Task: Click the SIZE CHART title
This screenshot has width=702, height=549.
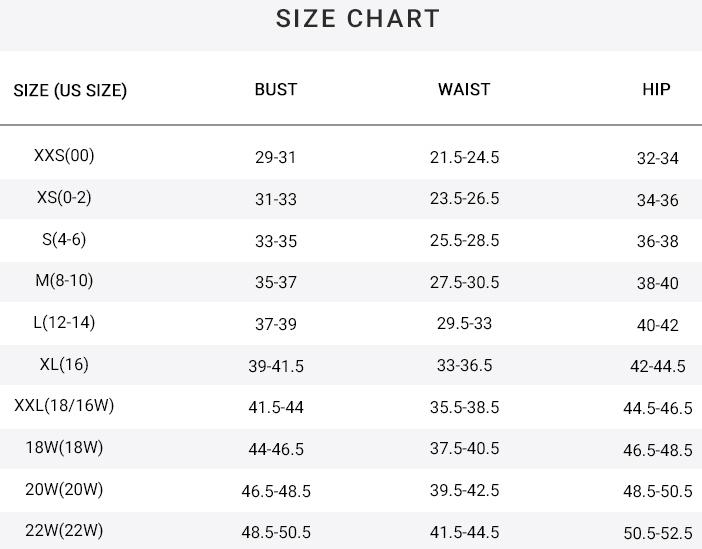Action: [358, 19]
